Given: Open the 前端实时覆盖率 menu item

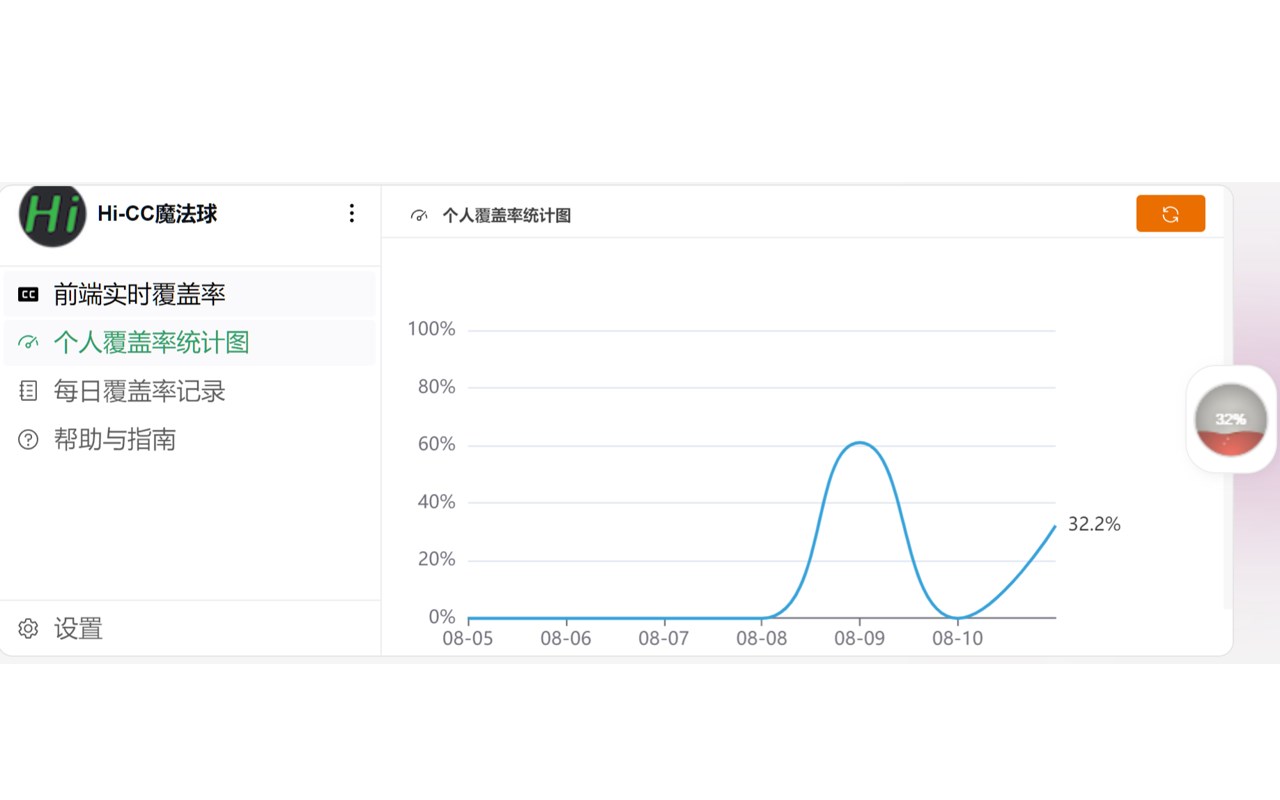Looking at the screenshot, I should click(139, 294).
